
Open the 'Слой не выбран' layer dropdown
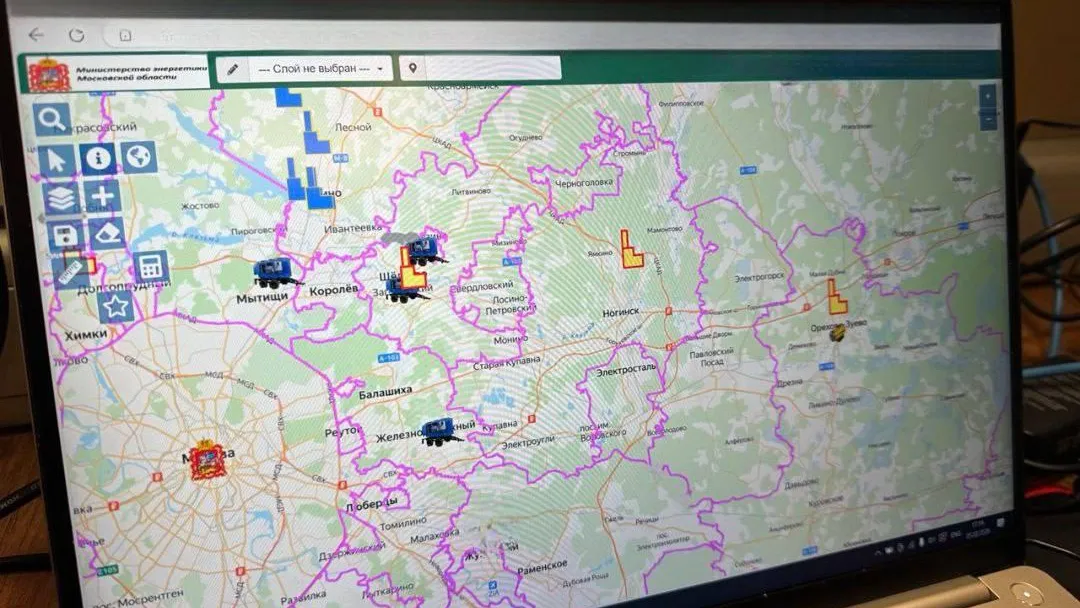[309, 69]
